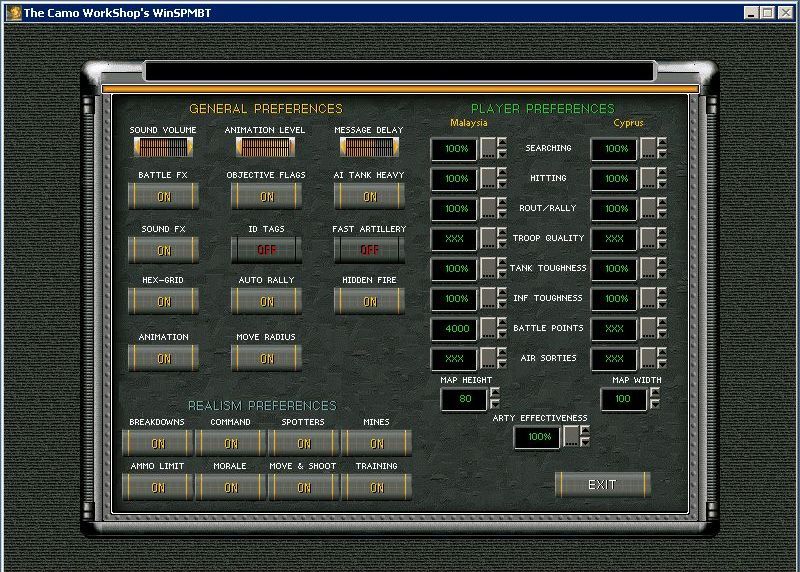Image resolution: width=800 pixels, height=572 pixels.
Task: Open the Arty Effectiveness value editor button
Action: (x=571, y=437)
